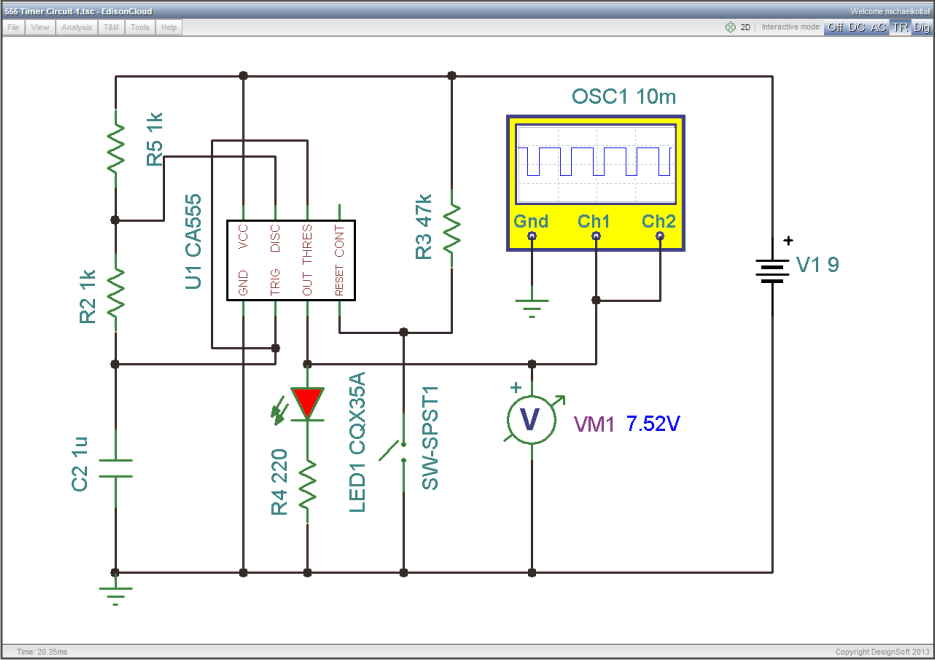Screen dimensions: 935x660
Task: Open the T&M menu
Action: (111, 27)
